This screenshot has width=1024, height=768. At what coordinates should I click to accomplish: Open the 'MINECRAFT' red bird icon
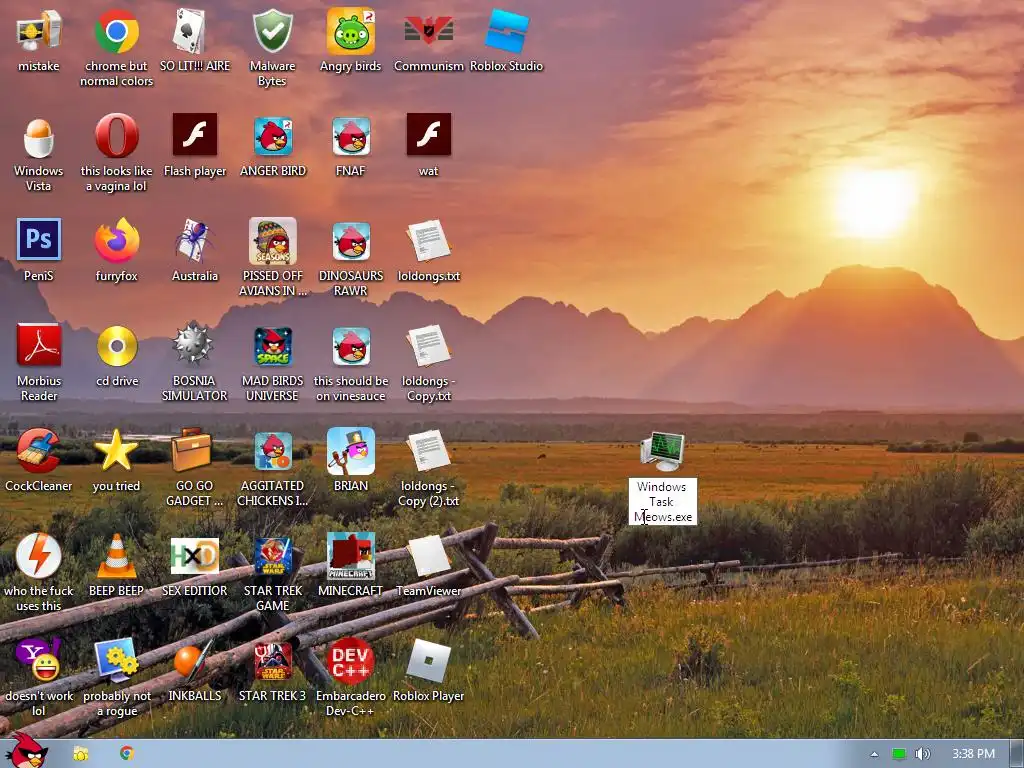coord(351,556)
